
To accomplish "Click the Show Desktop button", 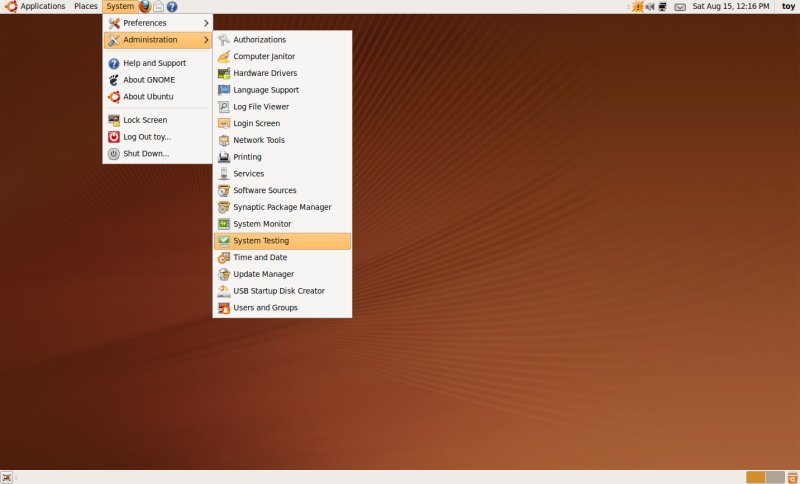I will [x=6, y=477].
